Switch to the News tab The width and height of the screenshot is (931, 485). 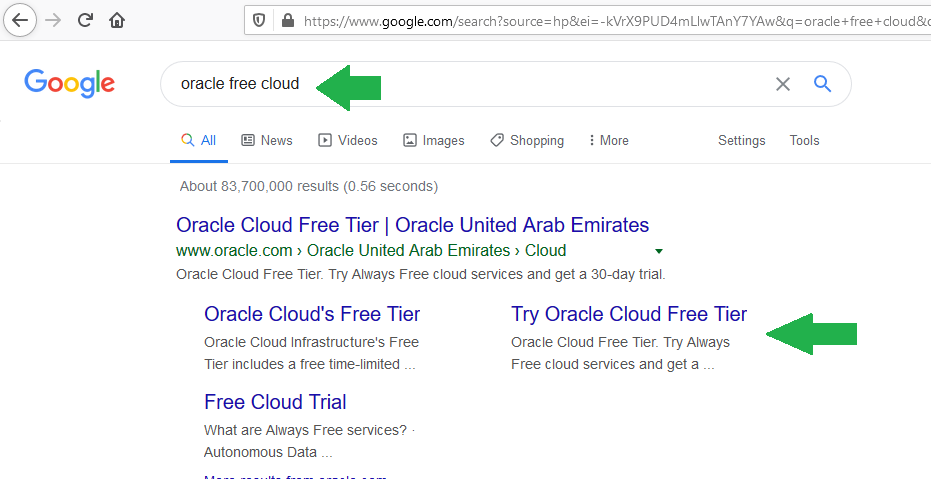click(x=267, y=141)
